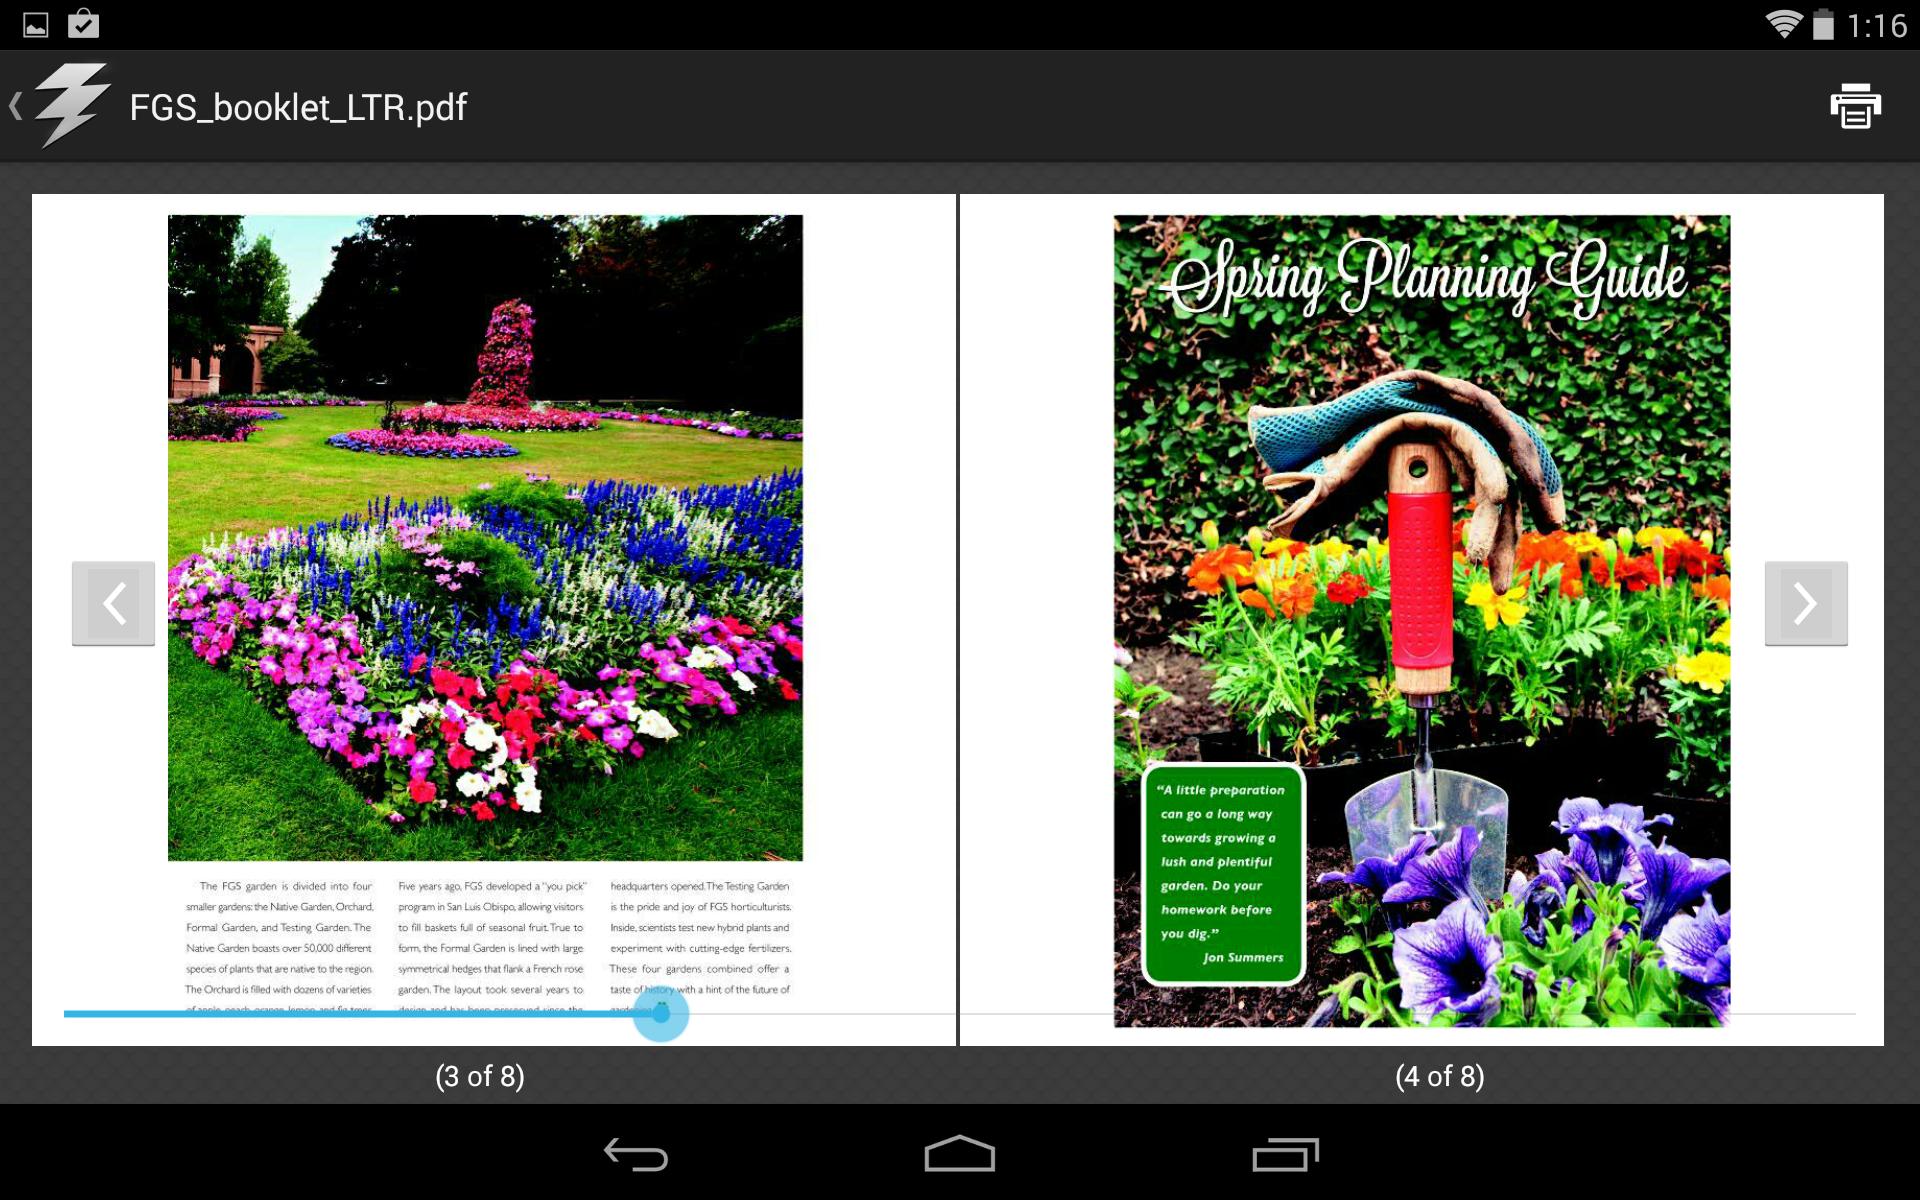Tap the (4 of 8) page label
The image size is (1920, 1200).
coord(1440,1076)
